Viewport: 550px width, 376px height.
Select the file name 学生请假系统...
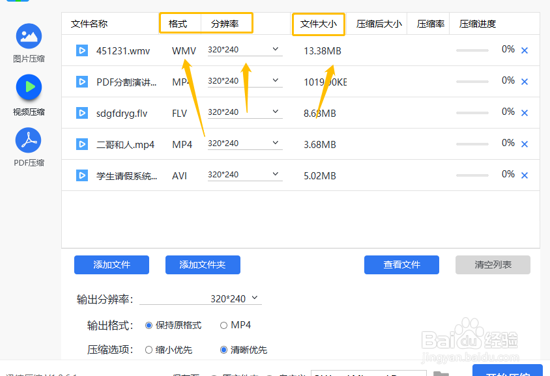coord(127,176)
